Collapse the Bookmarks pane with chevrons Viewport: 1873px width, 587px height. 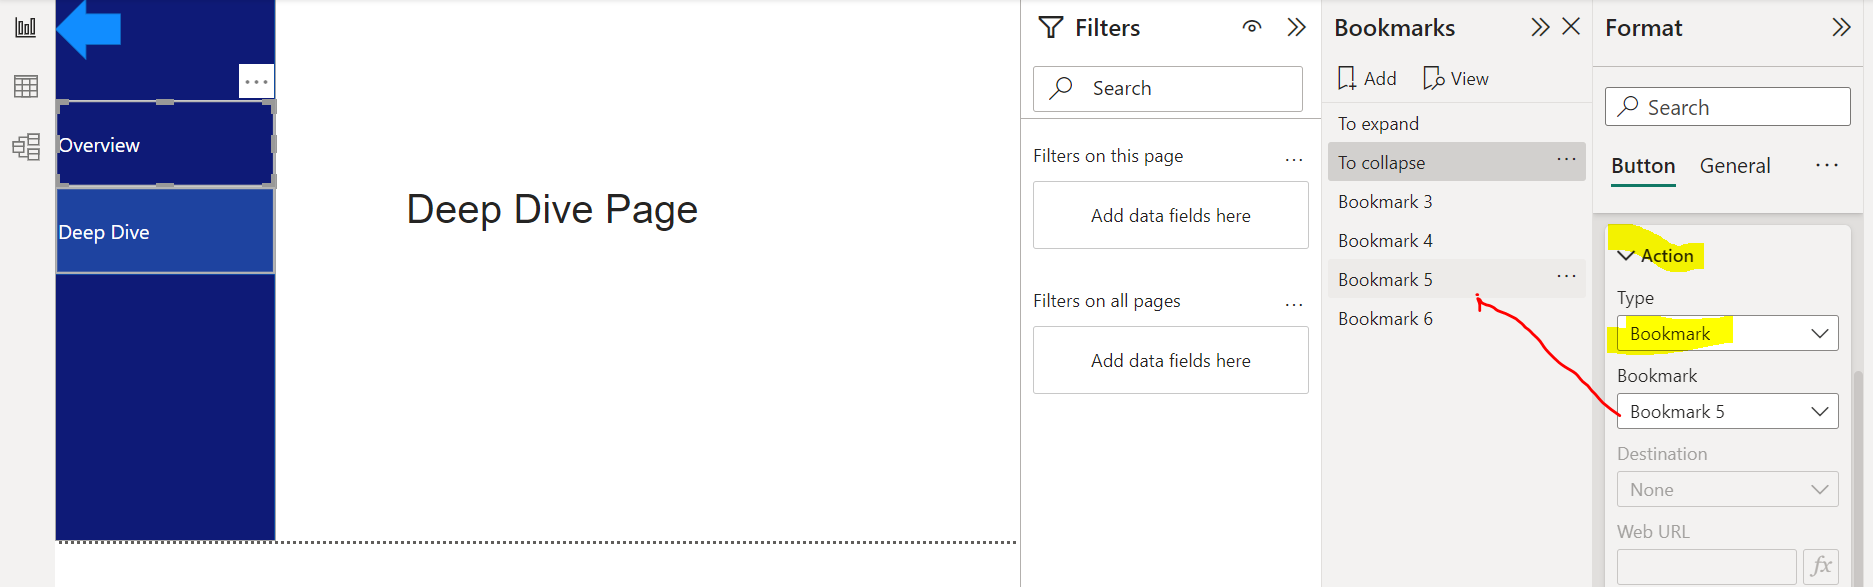(x=1540, y=27)
